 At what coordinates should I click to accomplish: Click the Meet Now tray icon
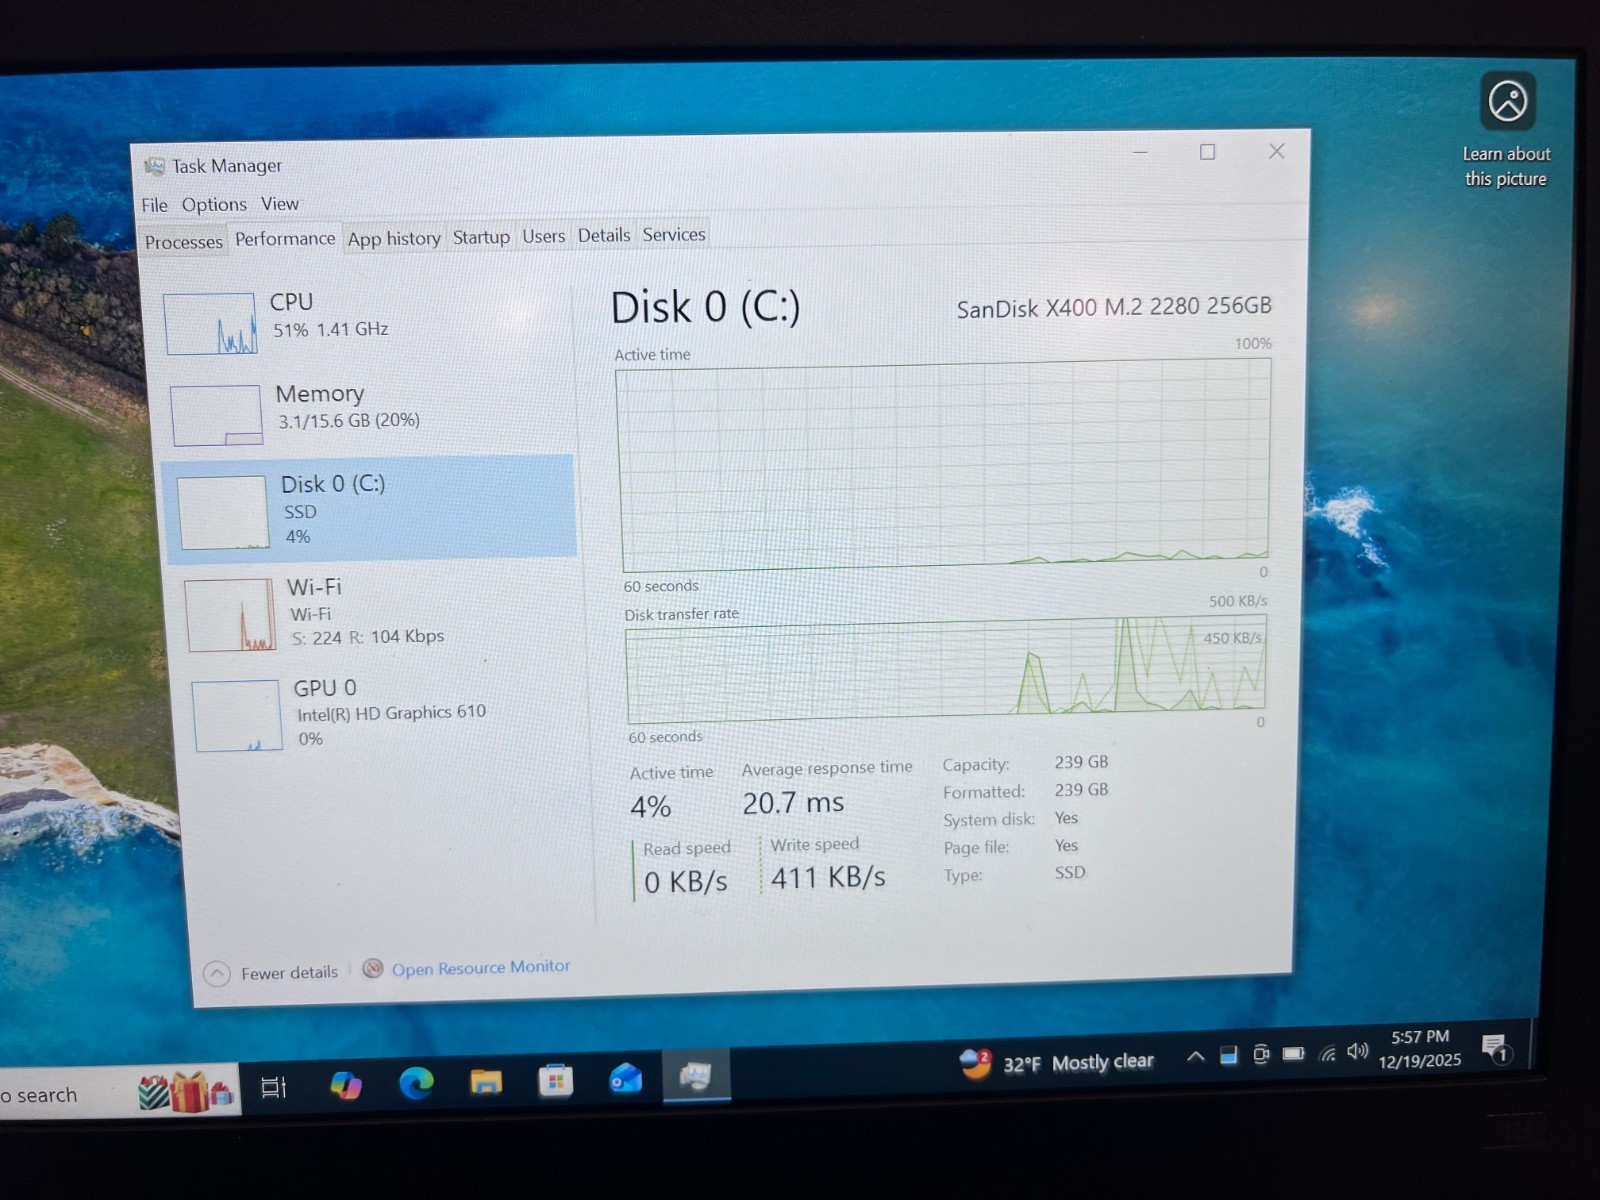[x=1261, y=1054]
